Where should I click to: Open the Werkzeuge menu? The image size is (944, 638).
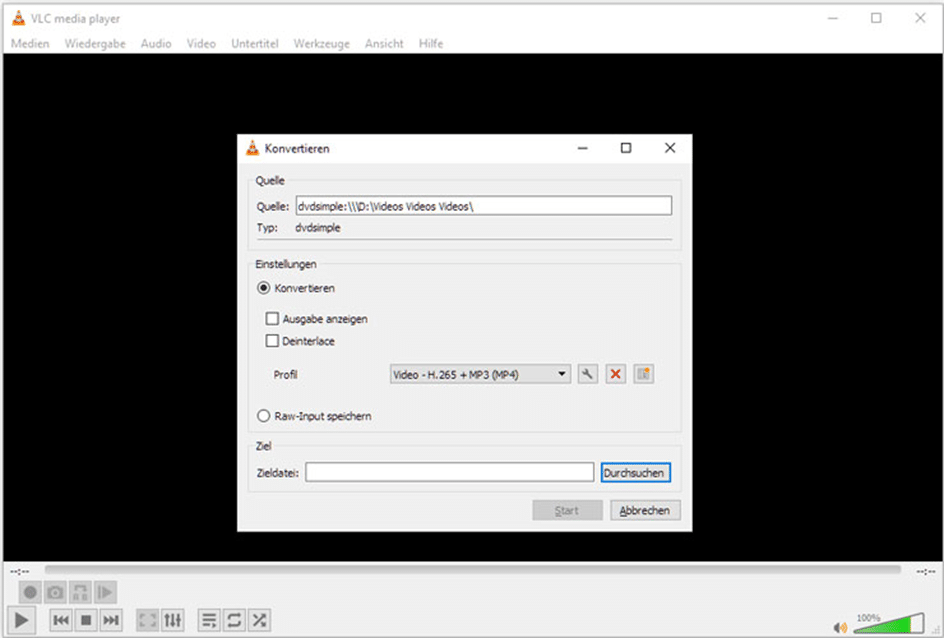321,43
